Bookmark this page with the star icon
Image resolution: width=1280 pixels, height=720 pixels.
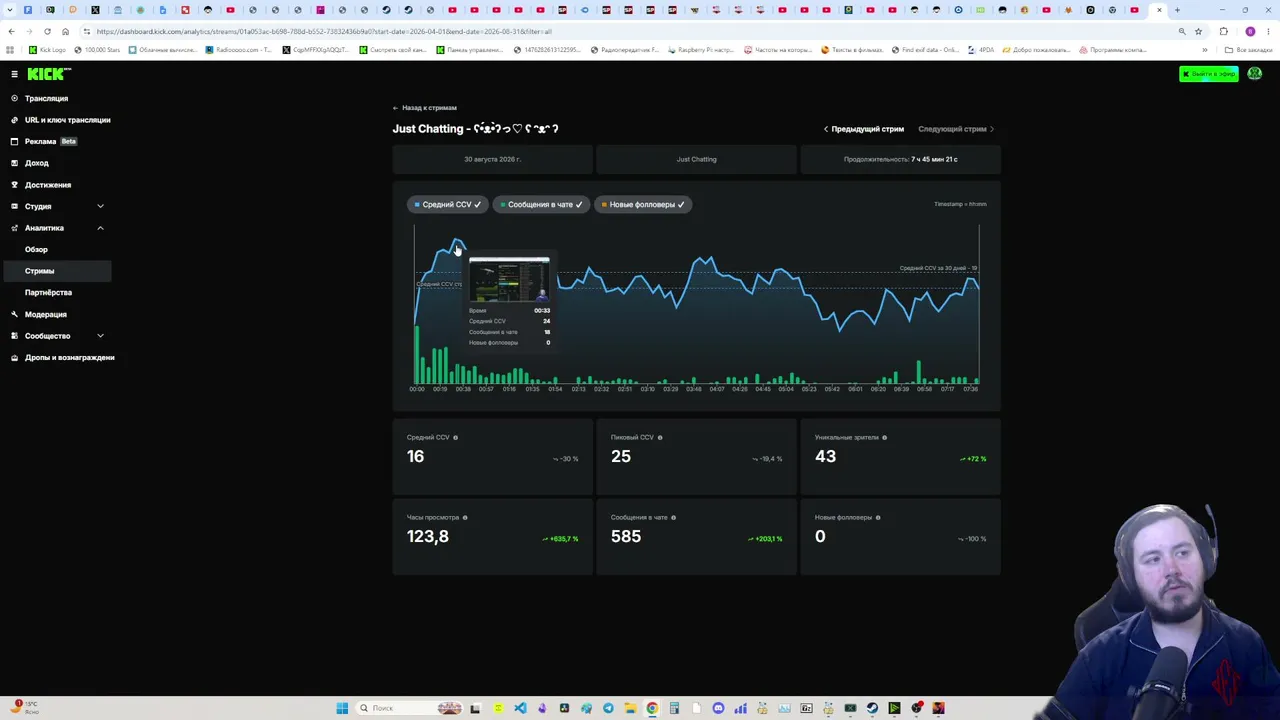tap(1198, 31)
